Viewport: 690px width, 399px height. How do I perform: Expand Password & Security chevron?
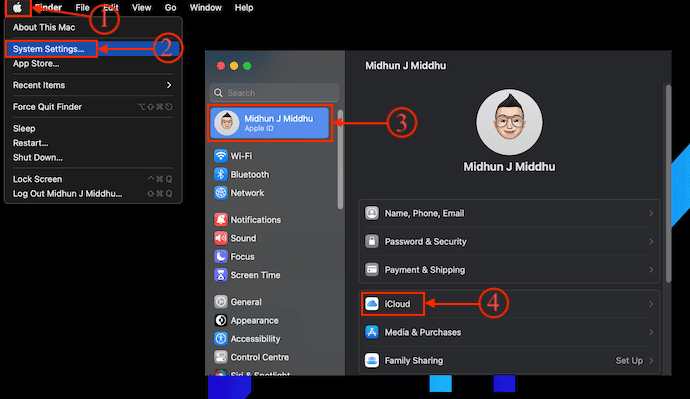click(x=651, y=242)
